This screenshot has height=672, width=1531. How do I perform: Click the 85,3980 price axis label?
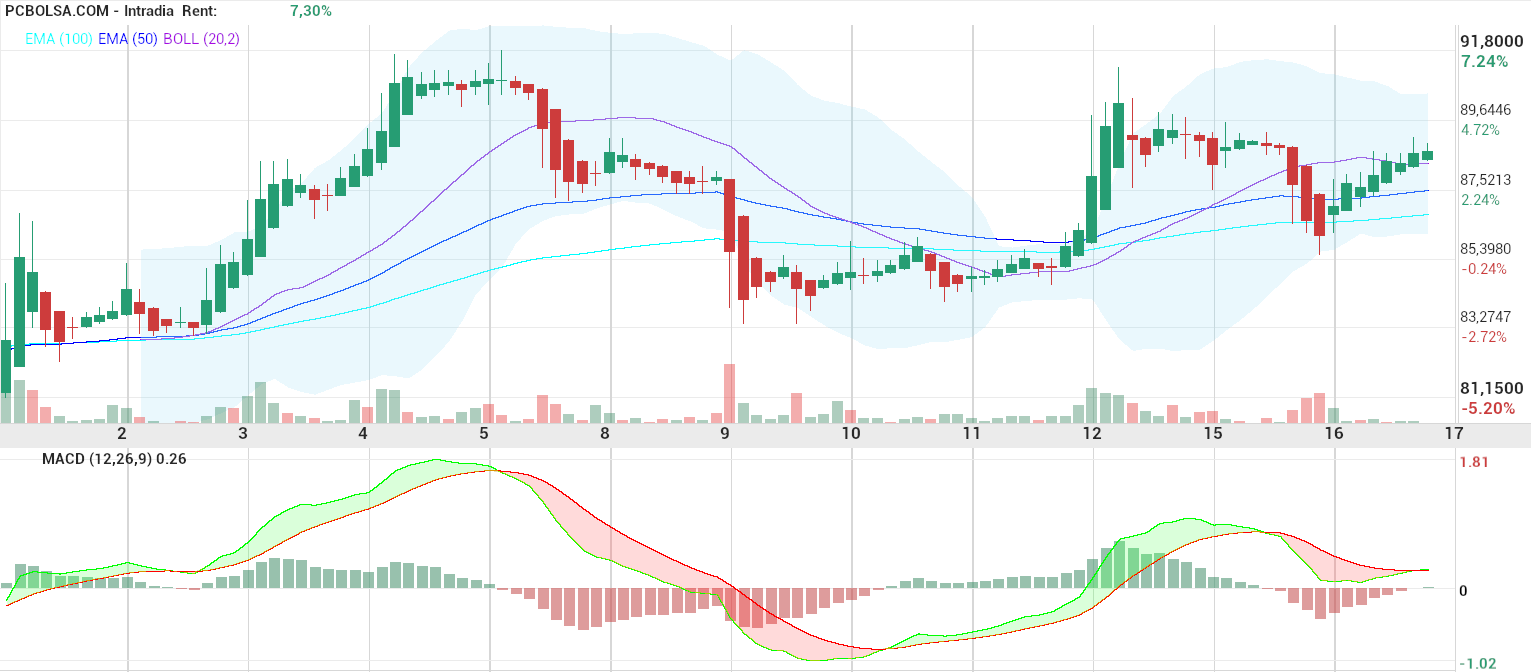[1486, 248]
